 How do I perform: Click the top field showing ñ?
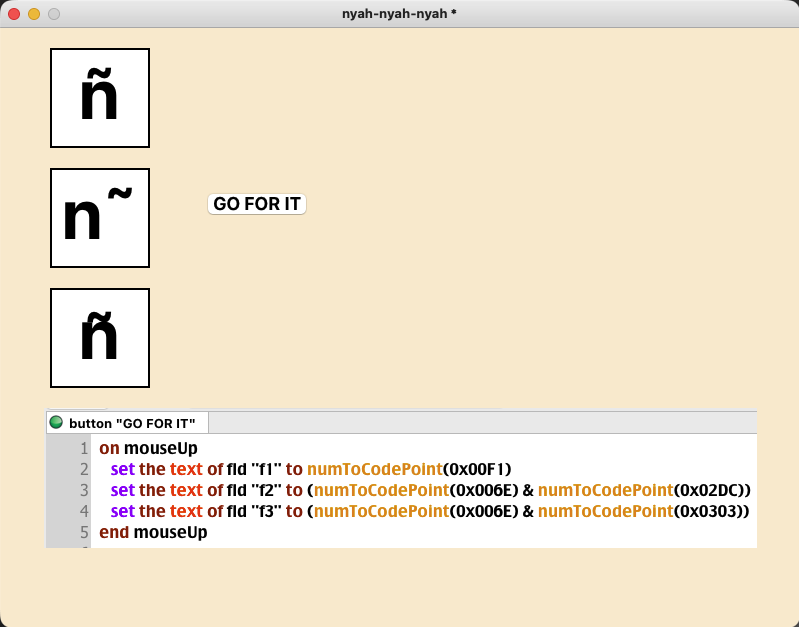100,98
